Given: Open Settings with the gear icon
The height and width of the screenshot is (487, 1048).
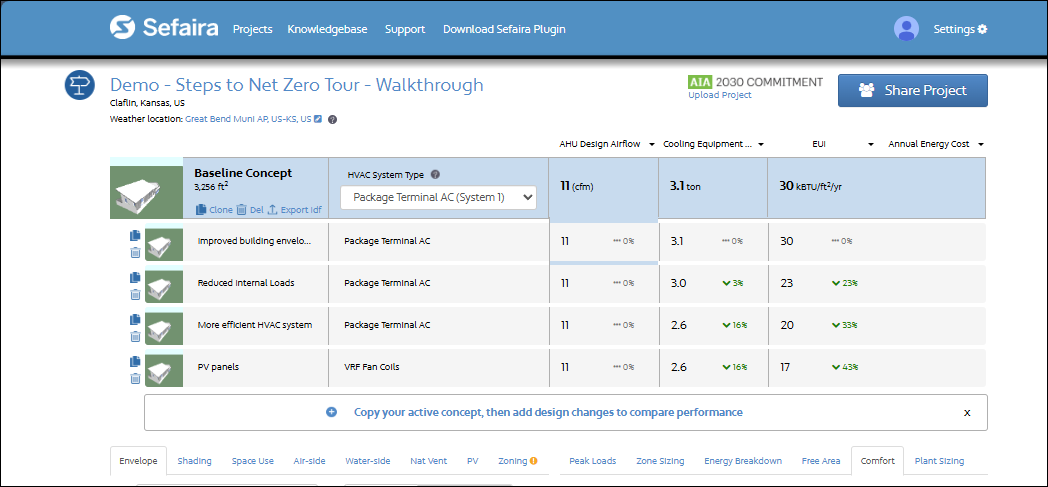Looking at the screenshot, I should pyautogui.click(x=960, y=29).
